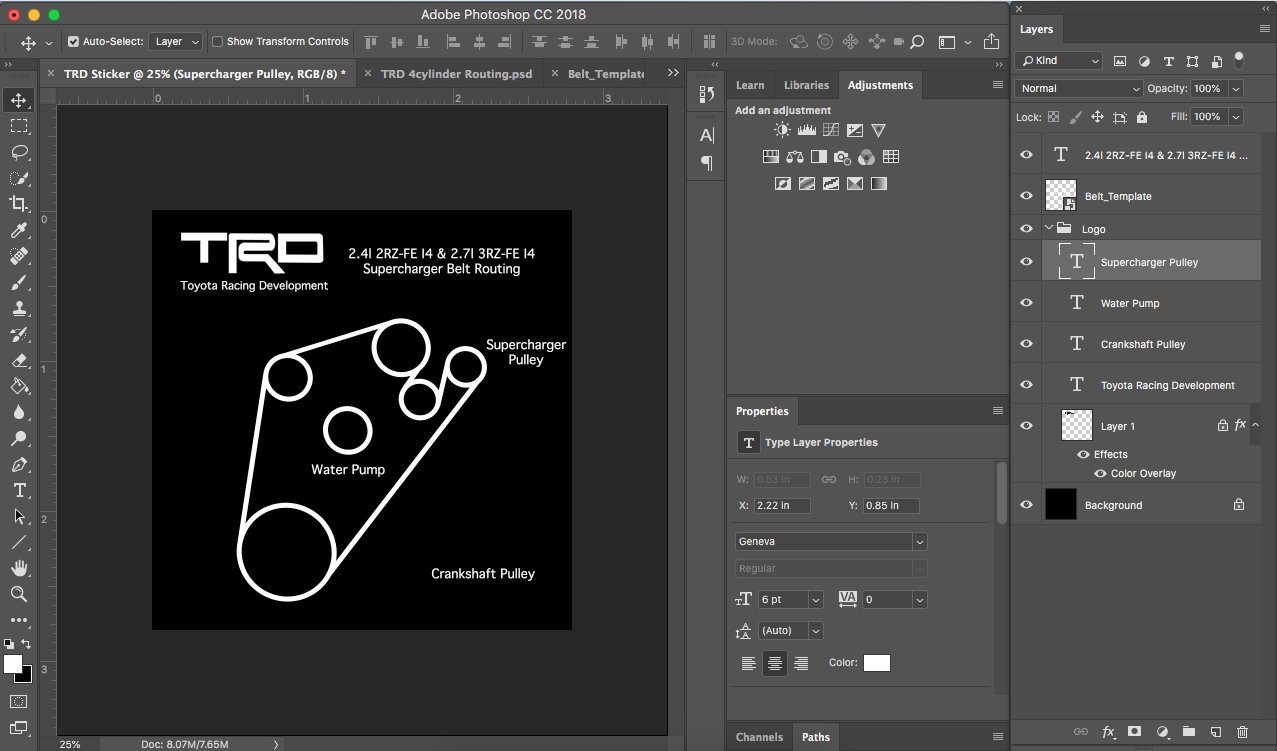
Task: Select the Hand tool
Action: [x=18, y=568]
